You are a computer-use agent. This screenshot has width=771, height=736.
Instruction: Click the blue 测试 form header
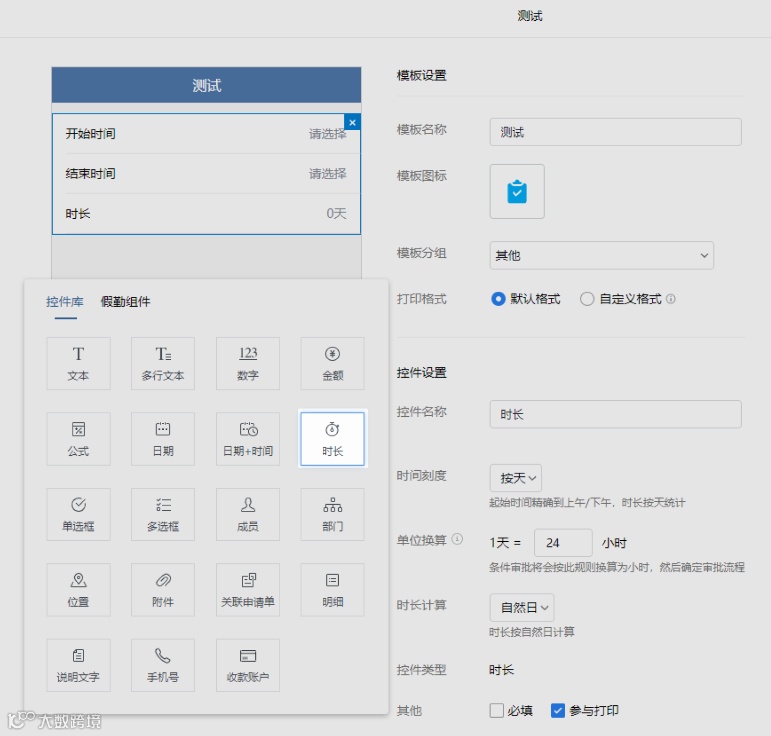(x=206, y=85)
